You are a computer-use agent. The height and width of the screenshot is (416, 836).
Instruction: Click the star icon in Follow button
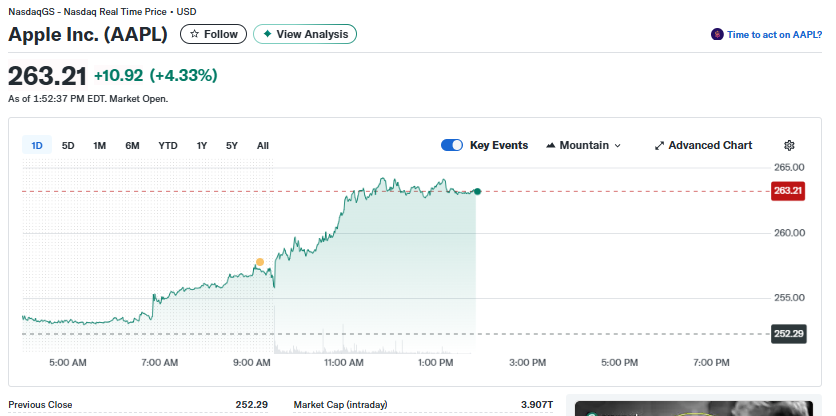[x=194, y=34]
